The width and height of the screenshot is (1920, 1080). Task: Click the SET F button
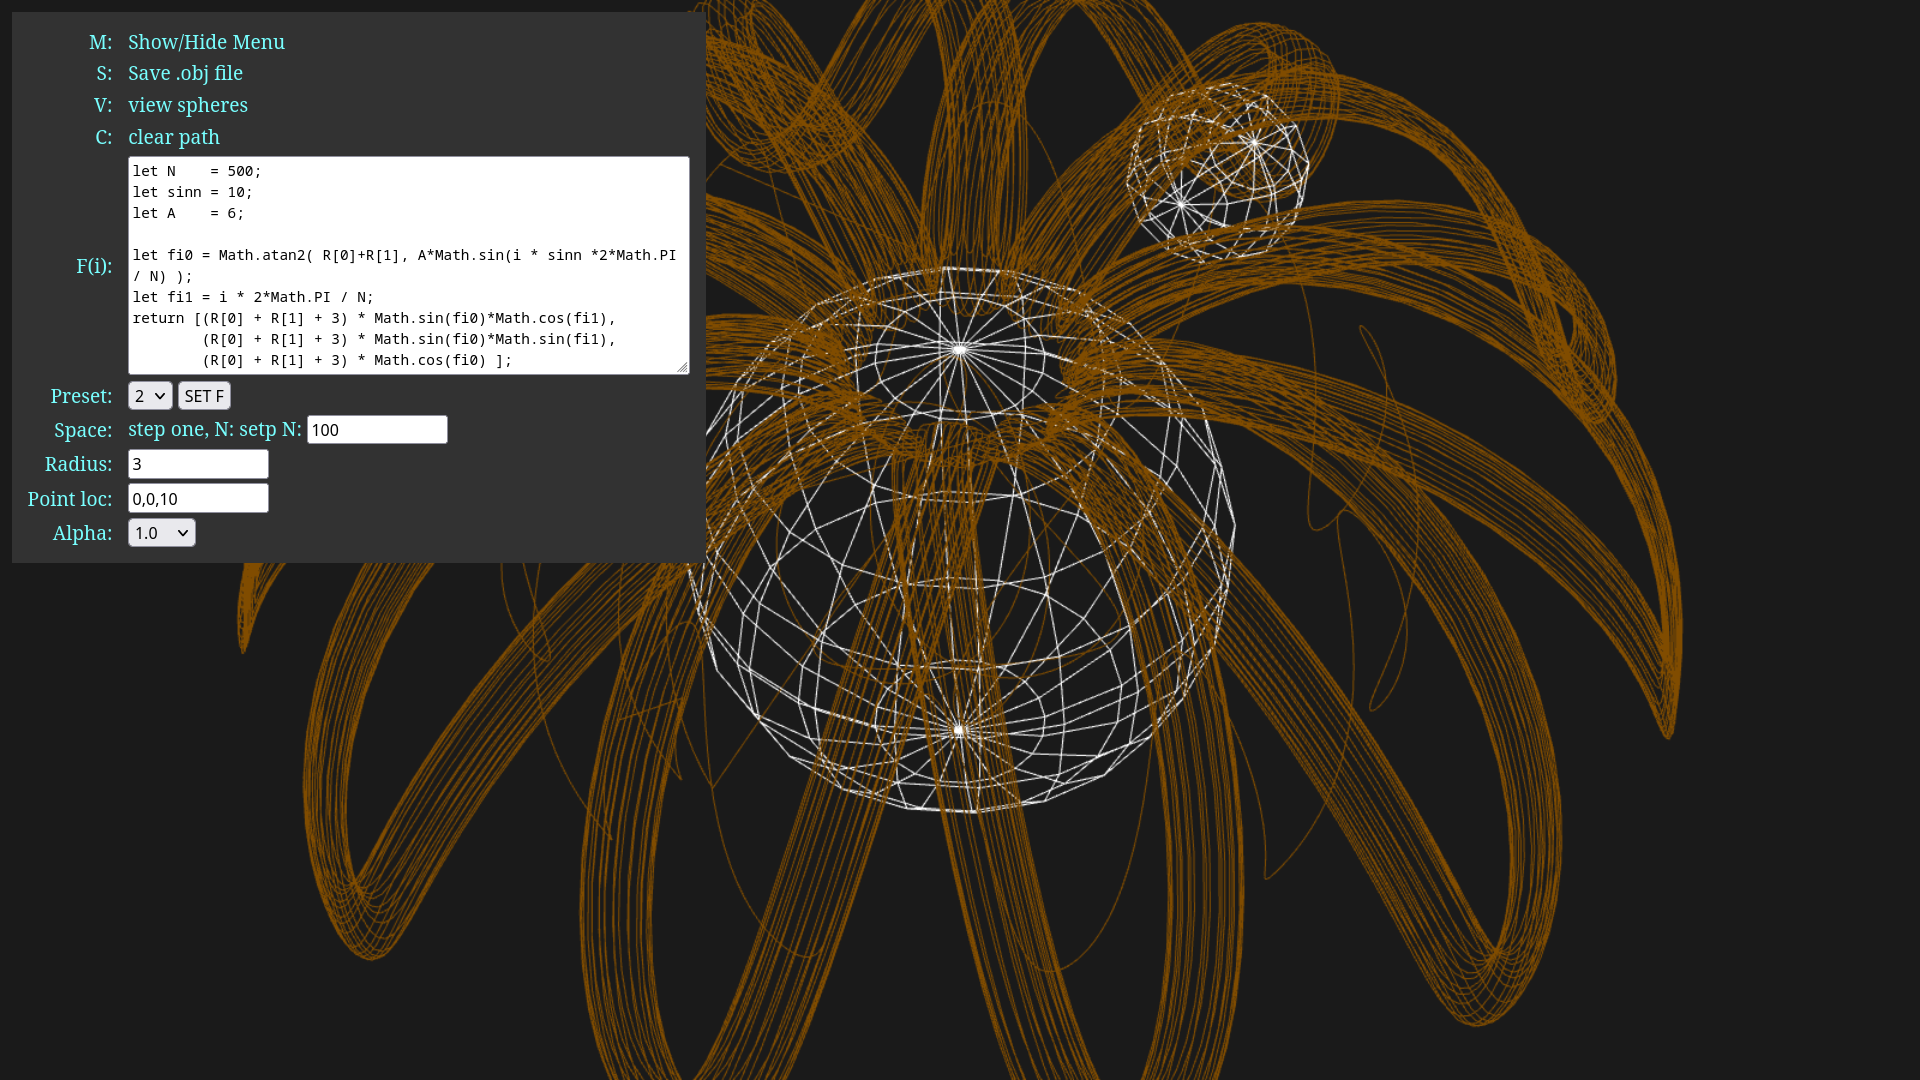click(204, 396)
